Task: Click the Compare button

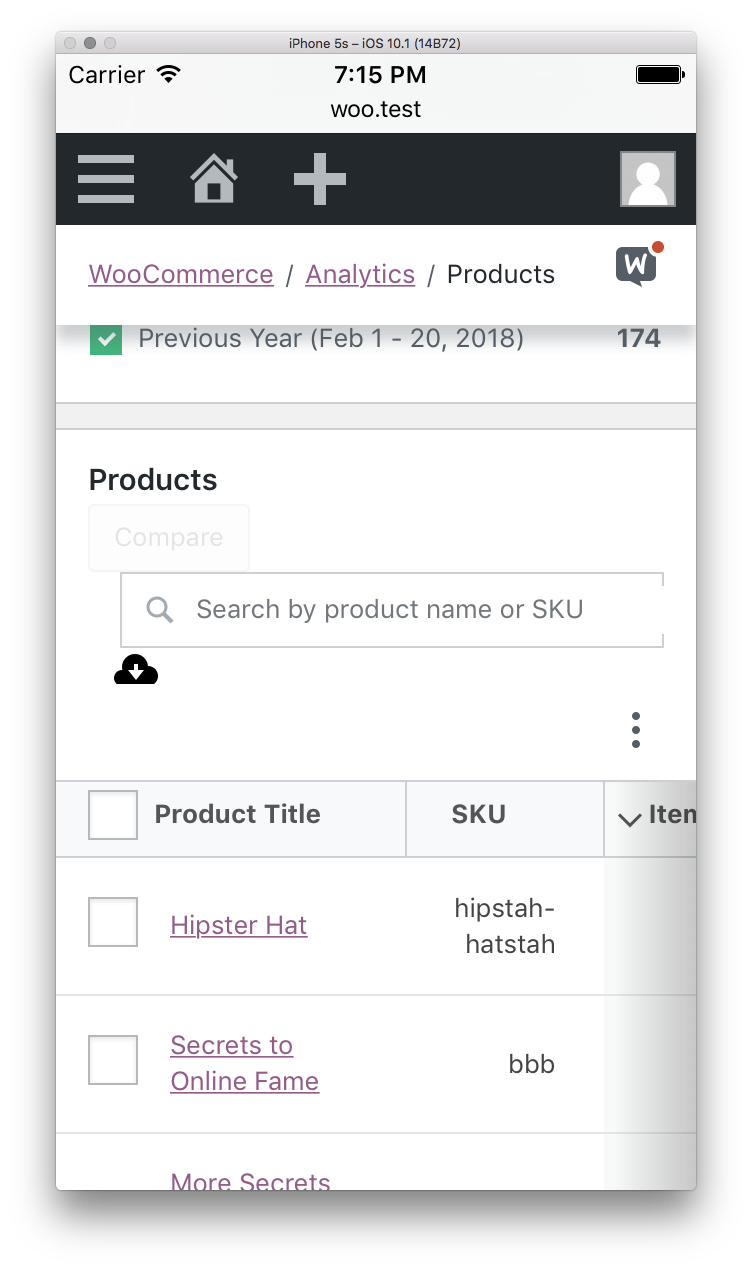Action: click(168, 537)
